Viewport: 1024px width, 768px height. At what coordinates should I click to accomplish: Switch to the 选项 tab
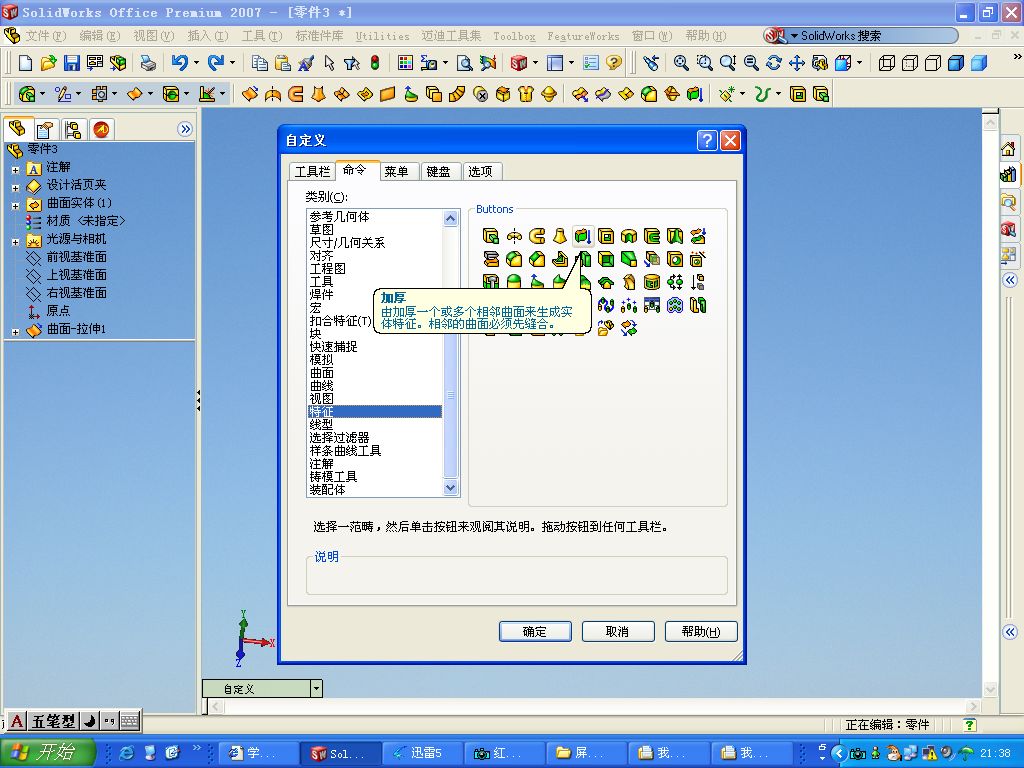pyautogui.click(x=481, y=171)
